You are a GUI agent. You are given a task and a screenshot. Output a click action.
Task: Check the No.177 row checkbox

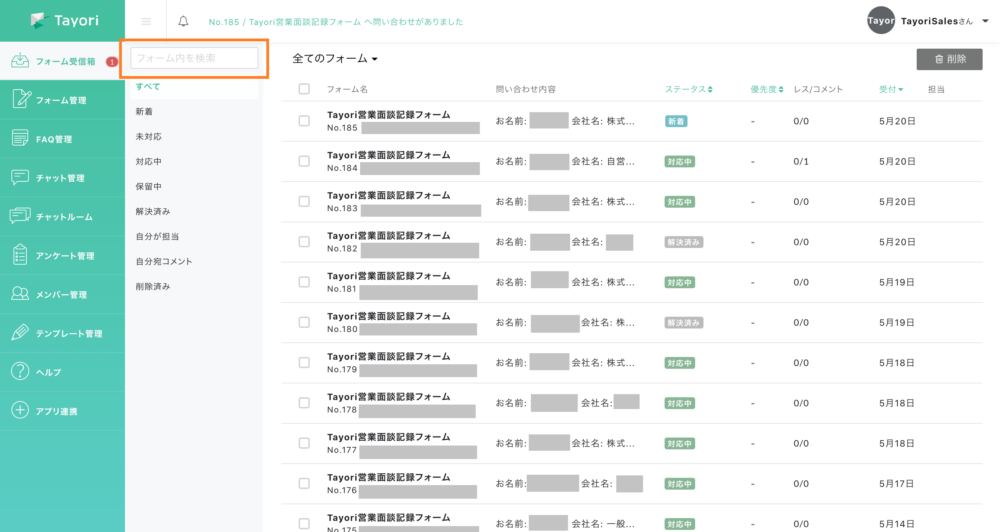coord(304,443)
